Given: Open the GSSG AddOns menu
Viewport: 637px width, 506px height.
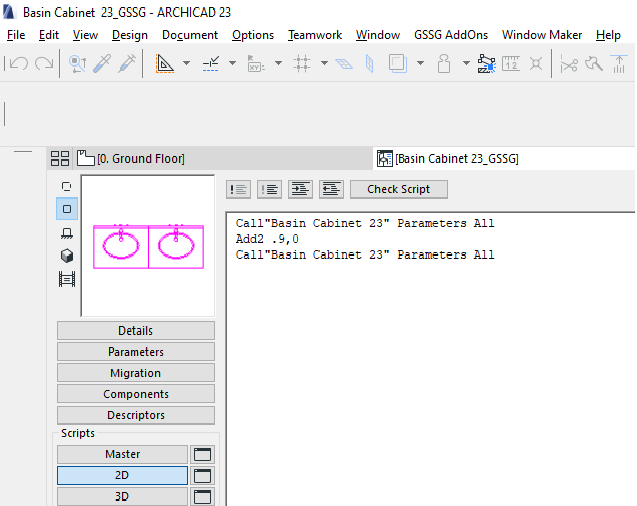Looking at the screenshot, I should coord(451,35).
